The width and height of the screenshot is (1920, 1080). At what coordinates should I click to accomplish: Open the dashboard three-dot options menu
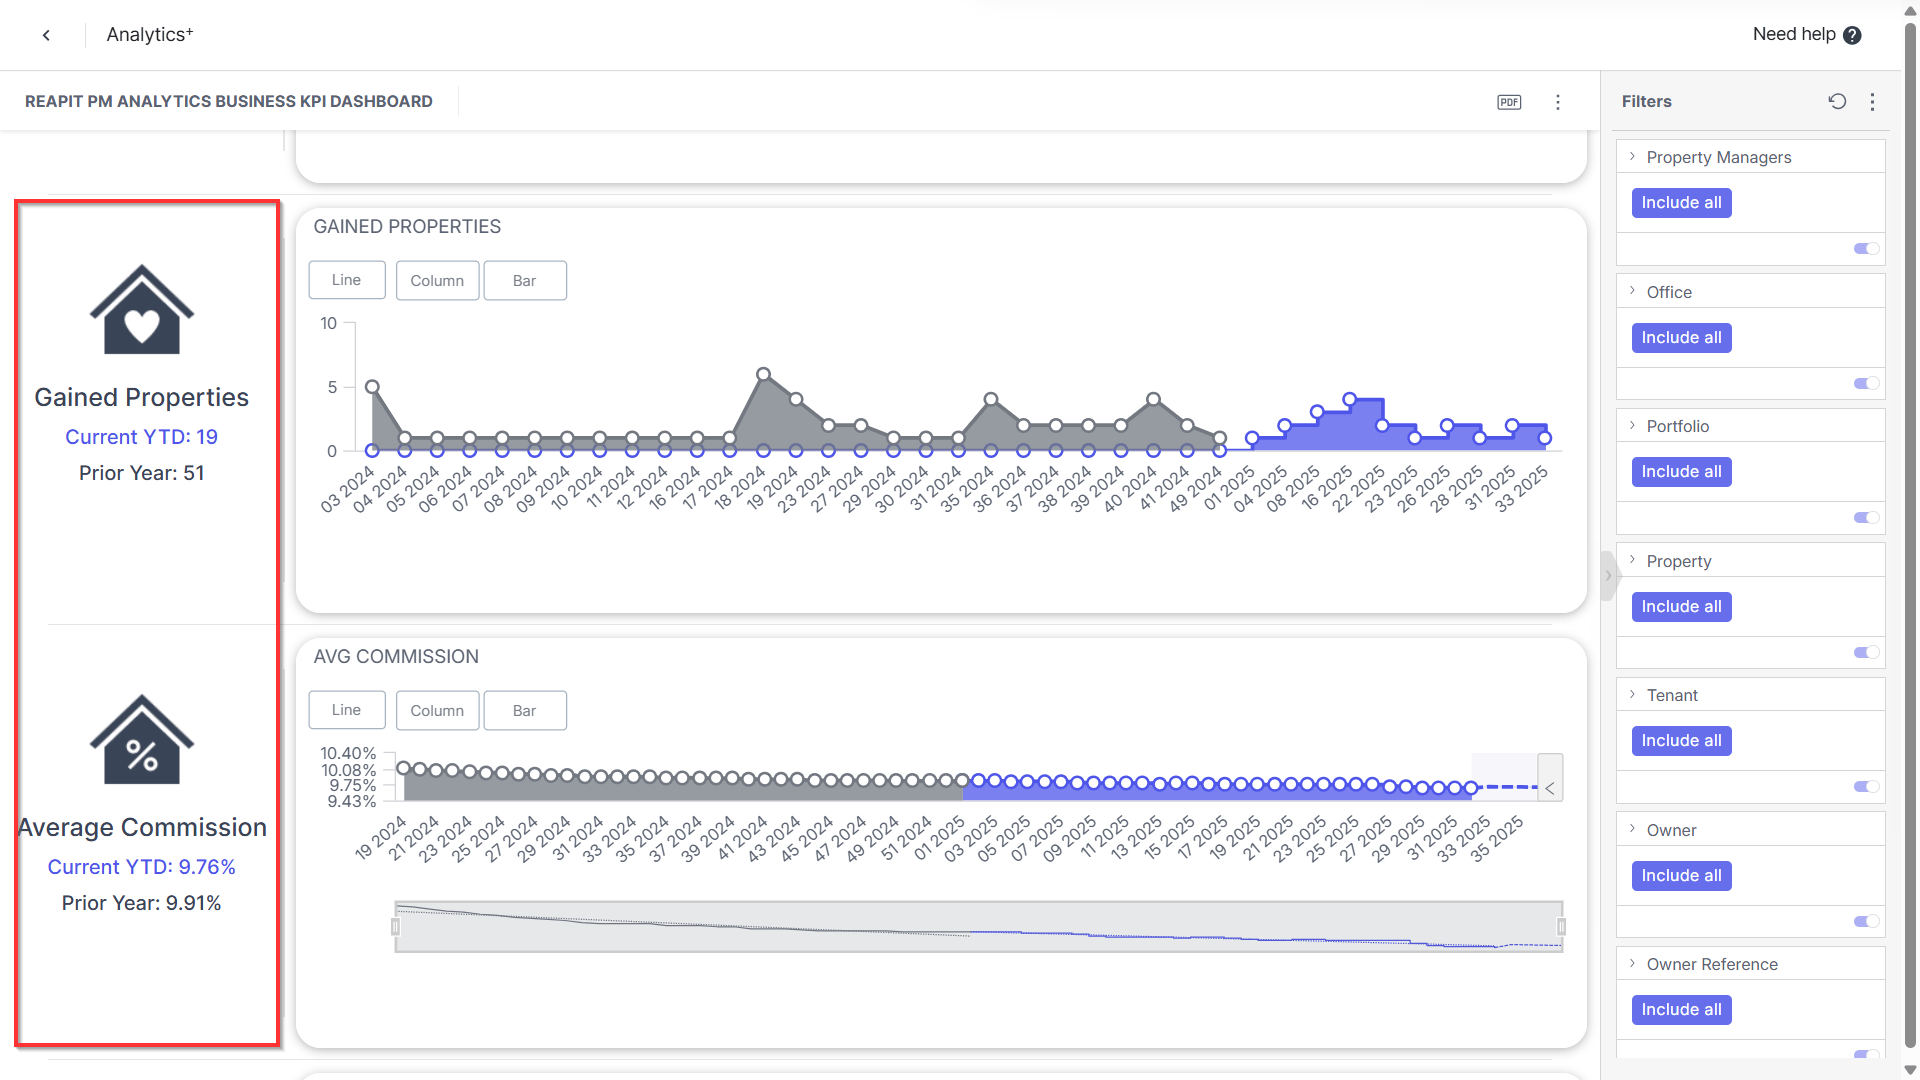coord(1558,102)
